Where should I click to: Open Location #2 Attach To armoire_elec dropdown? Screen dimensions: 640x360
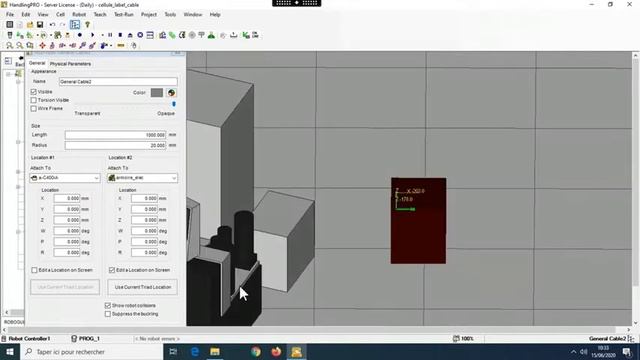142,178
